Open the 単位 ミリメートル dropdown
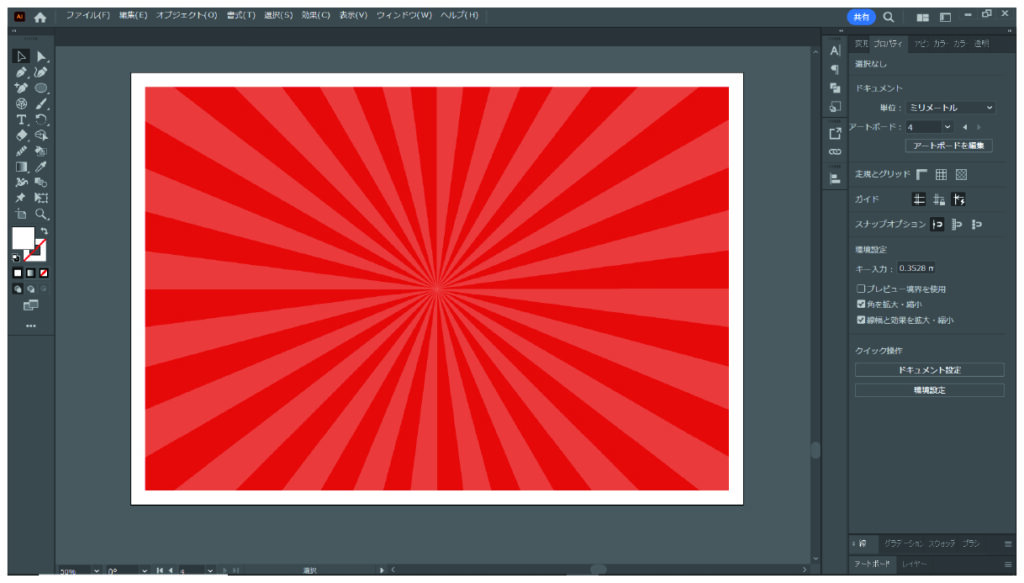This screenshot has width=1024, height=583. click(950, 108)
